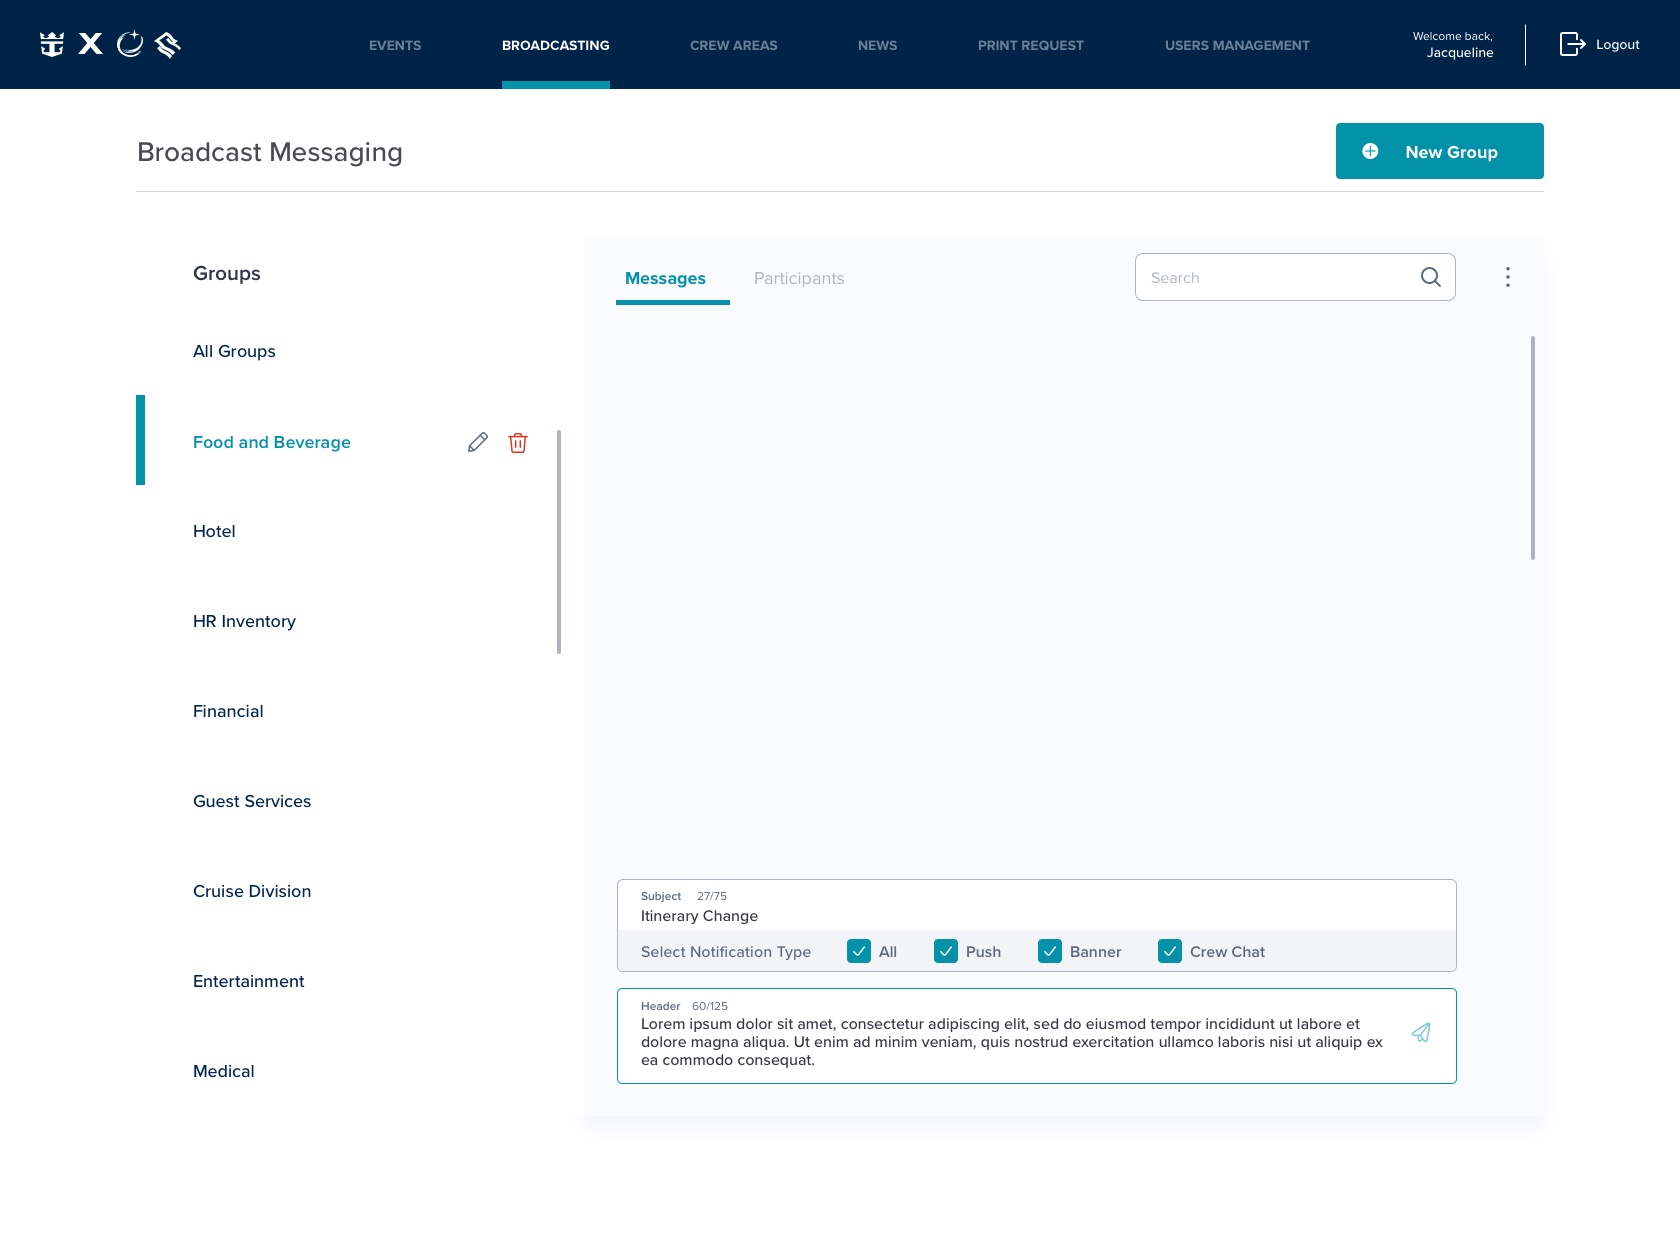This screenshot has height=1257, width=1680.
Task: Disable the Crew Chat checkbox
Action: (x=1170, y=951)
